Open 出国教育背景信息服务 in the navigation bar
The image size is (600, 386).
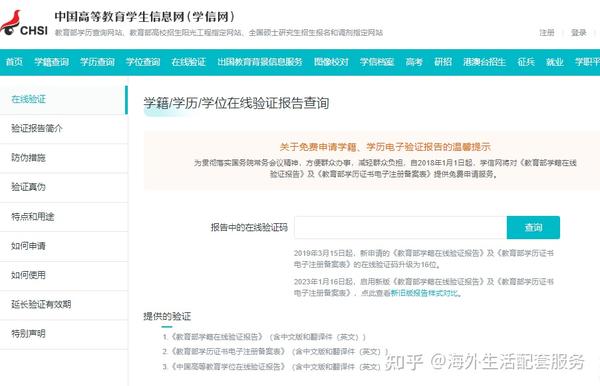coord(260,62)
